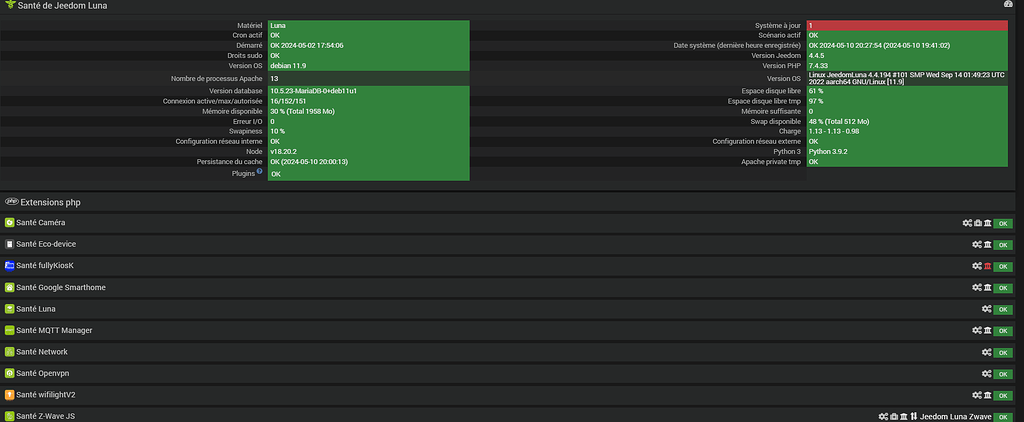Expand the Santé Google Smarthome section

click(61, 287)
